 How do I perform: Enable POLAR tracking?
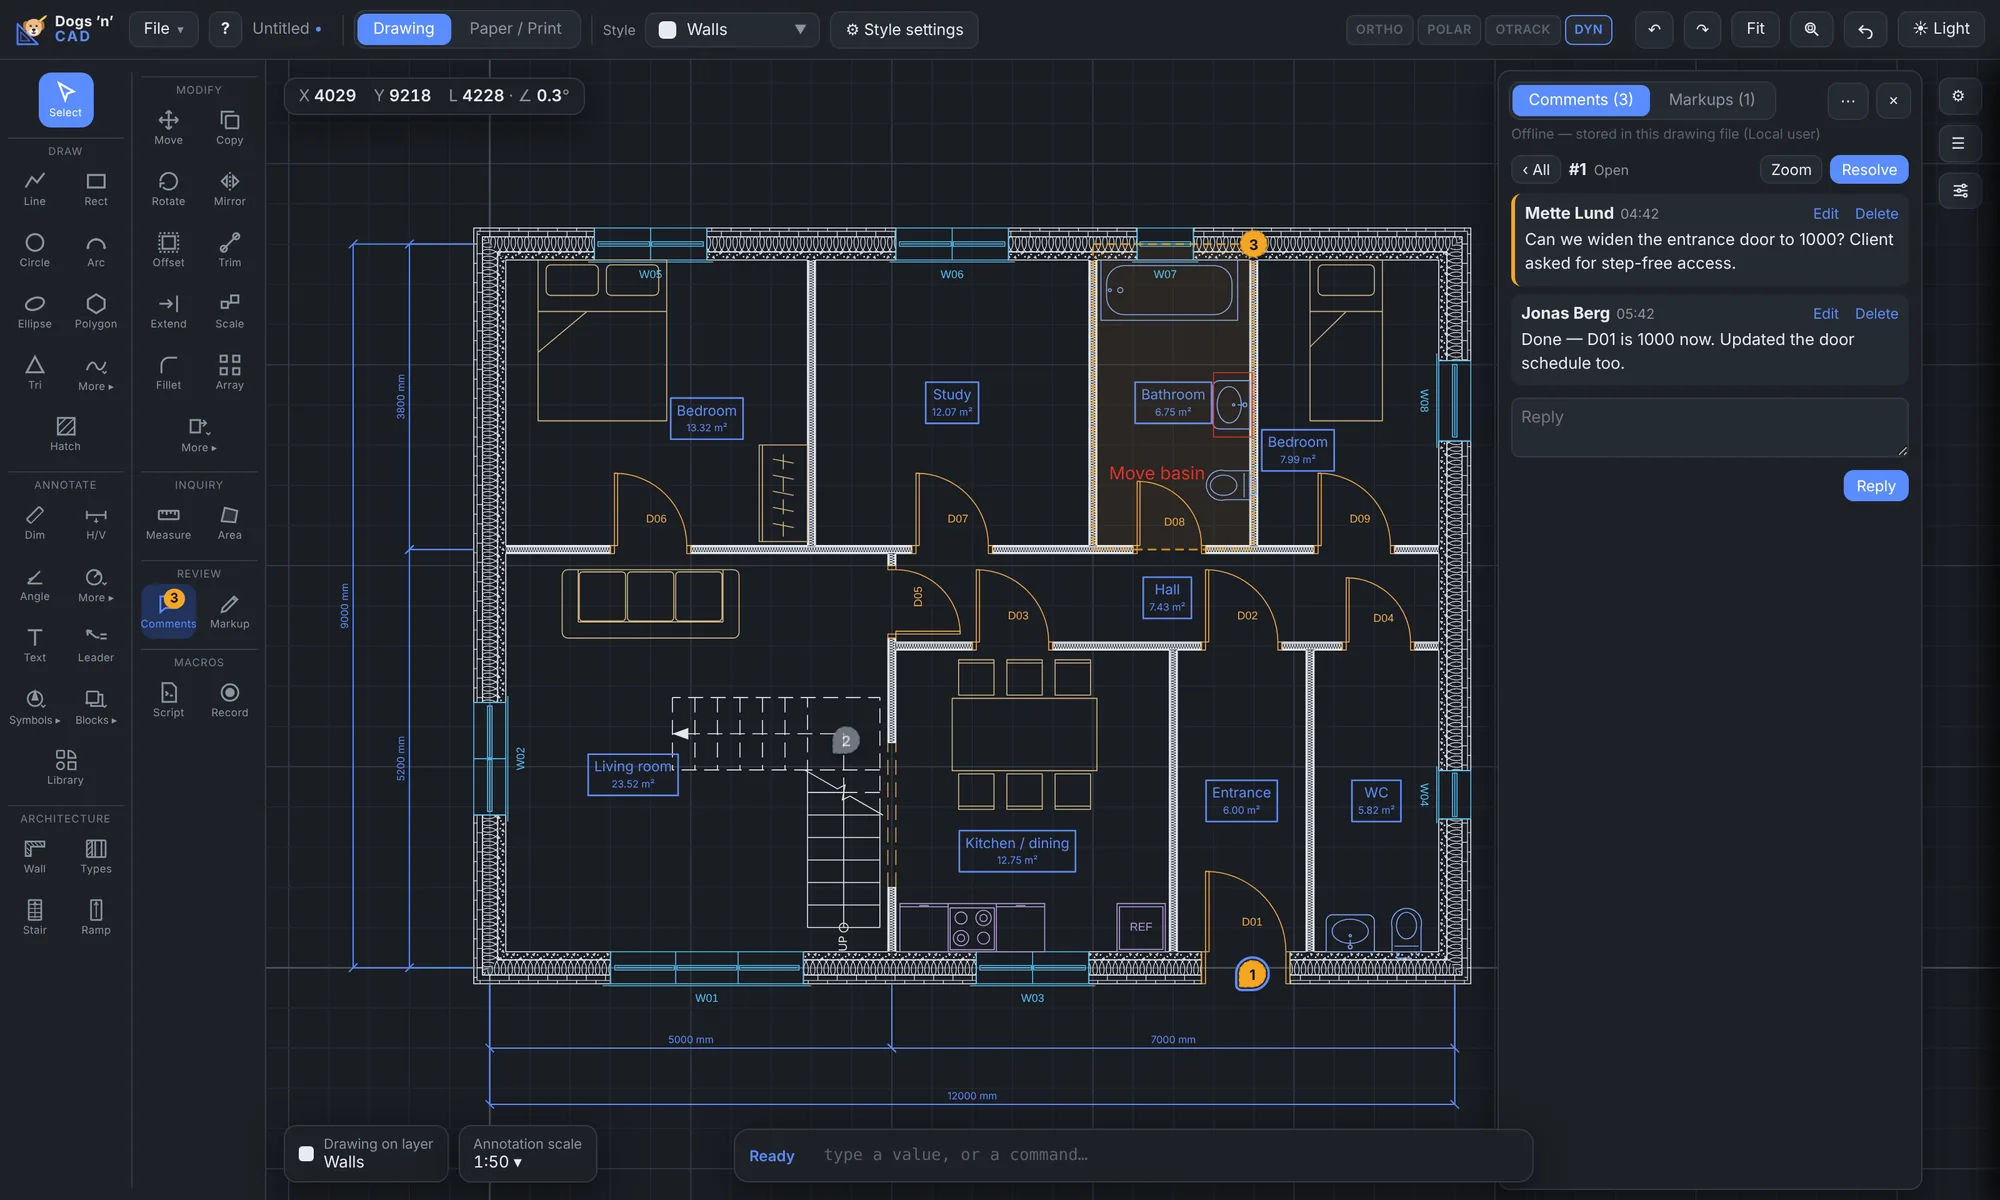click(x=1449, y=30)
